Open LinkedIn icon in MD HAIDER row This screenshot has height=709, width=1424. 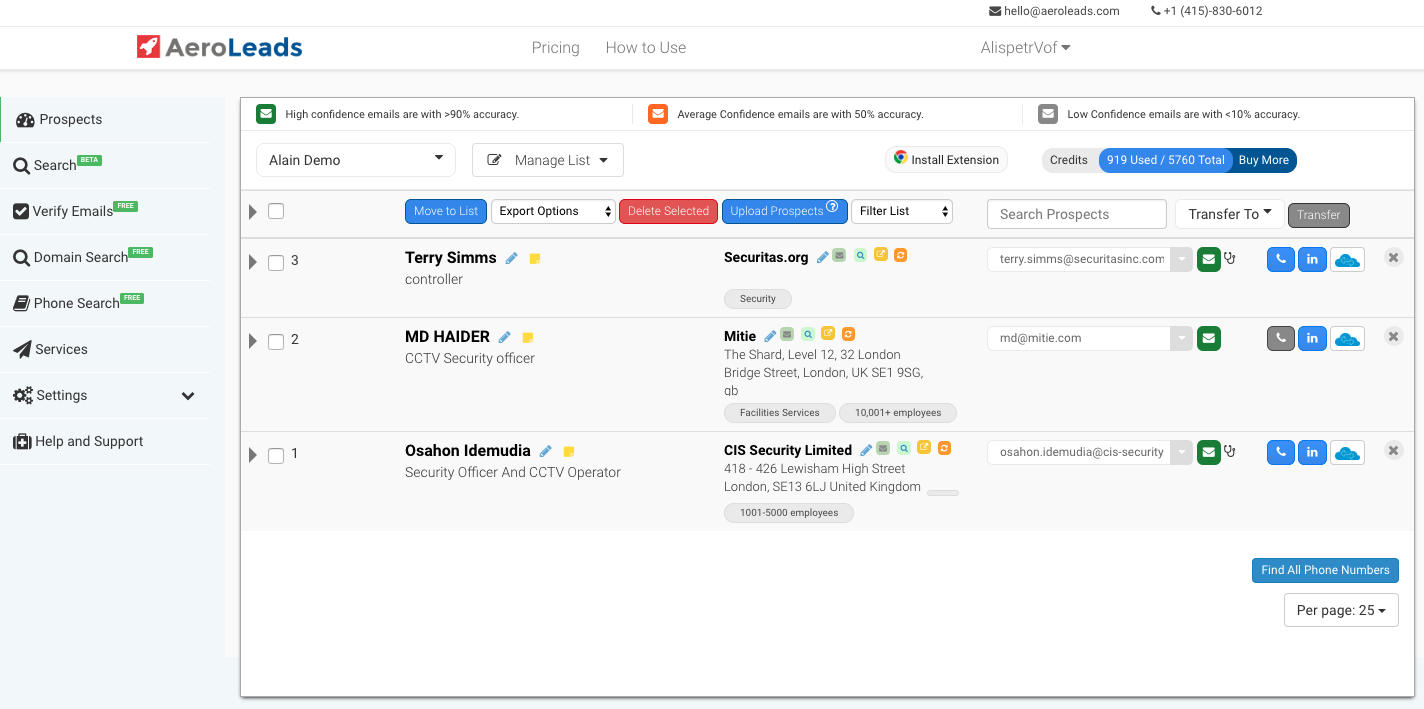point(1312,338)
